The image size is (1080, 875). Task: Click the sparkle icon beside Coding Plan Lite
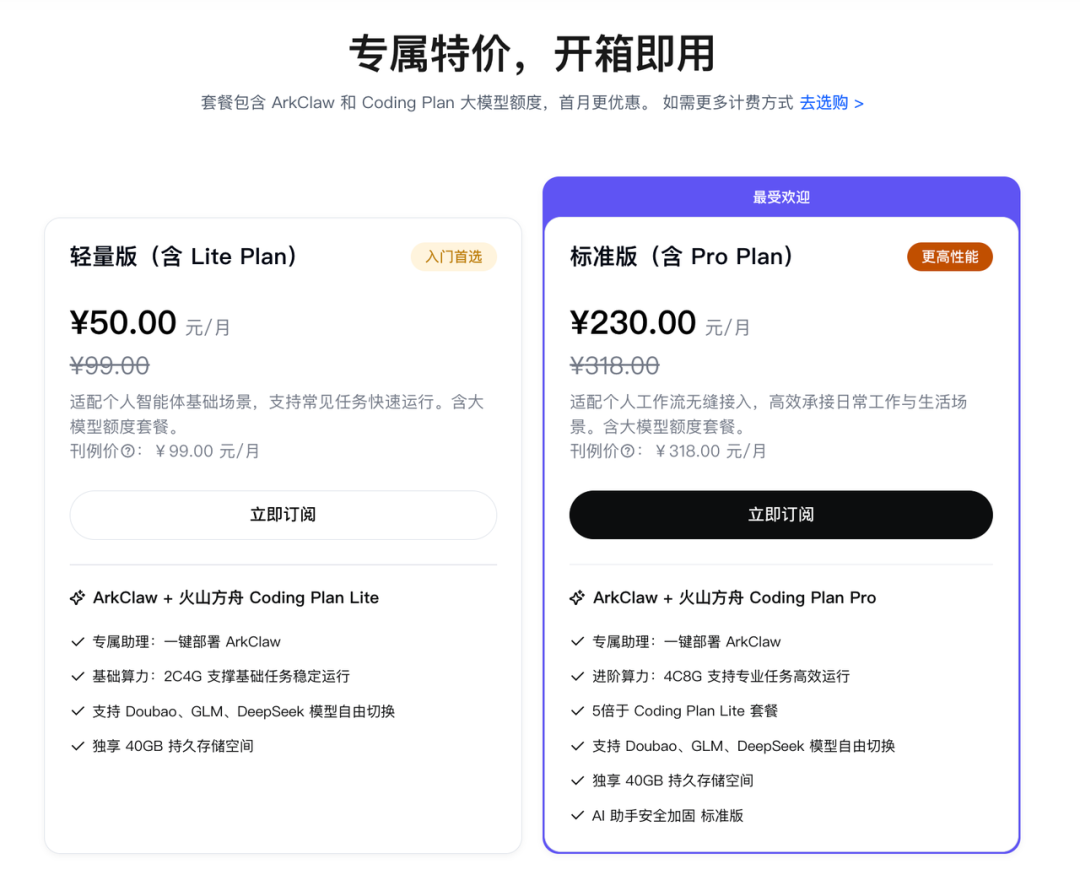pos(78,598)
